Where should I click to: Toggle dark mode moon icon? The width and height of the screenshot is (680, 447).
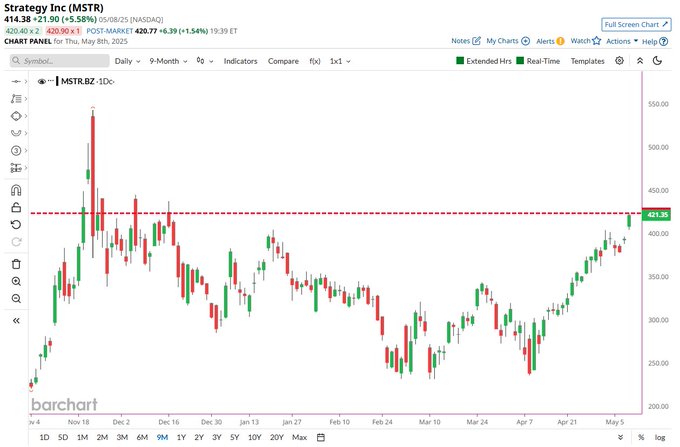pyautogui.click(x=657, y=61)
